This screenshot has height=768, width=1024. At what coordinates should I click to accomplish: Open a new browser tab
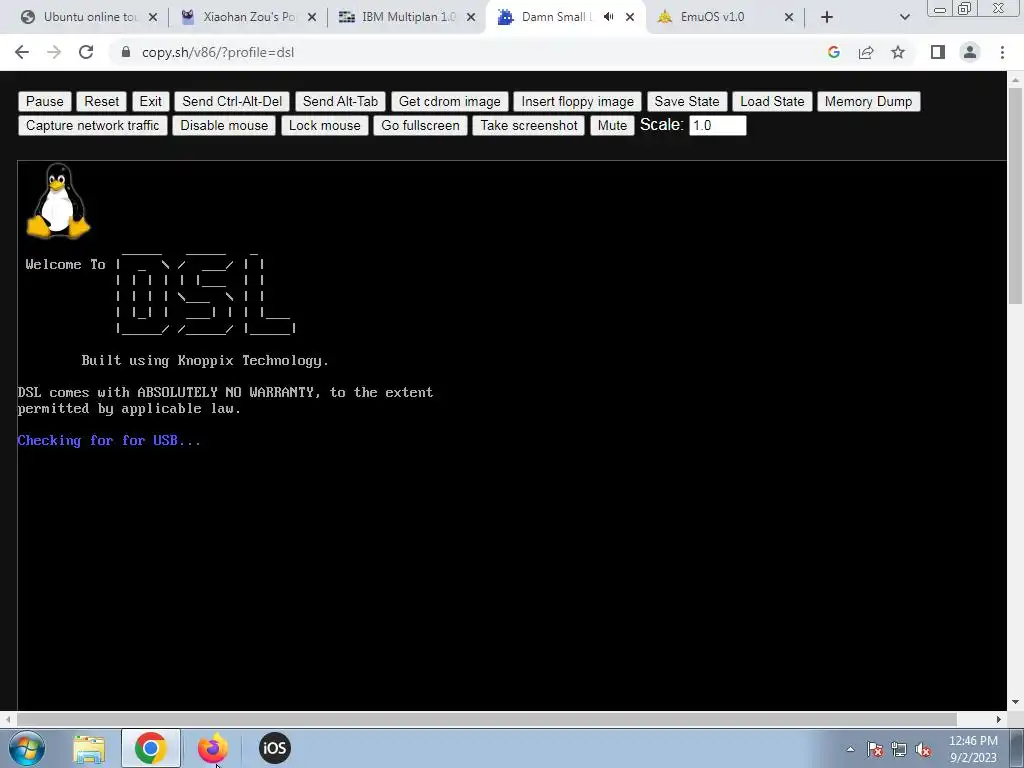coord(827,18)
